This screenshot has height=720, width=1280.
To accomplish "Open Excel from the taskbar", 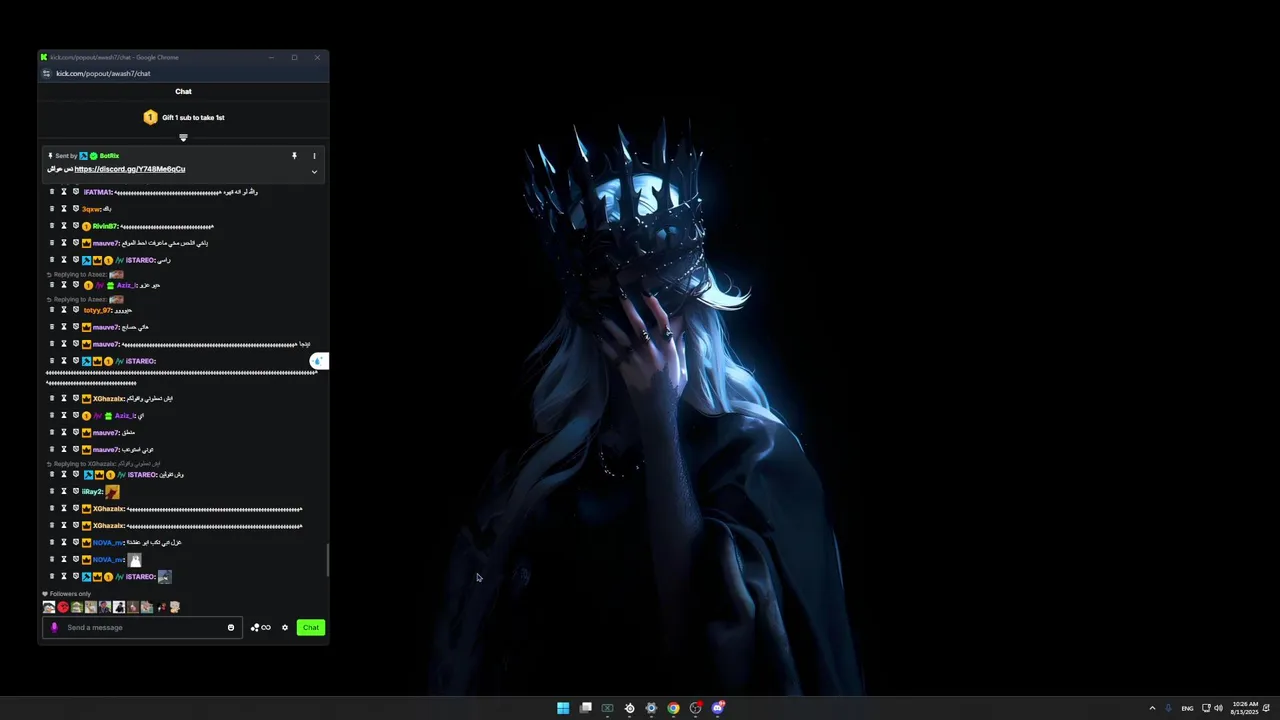I will pyautogui.click(x=607, y=708).
